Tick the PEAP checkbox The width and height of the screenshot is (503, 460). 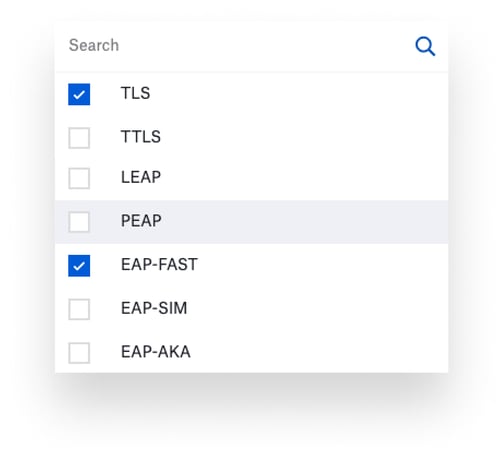click(x=79, y=222)
